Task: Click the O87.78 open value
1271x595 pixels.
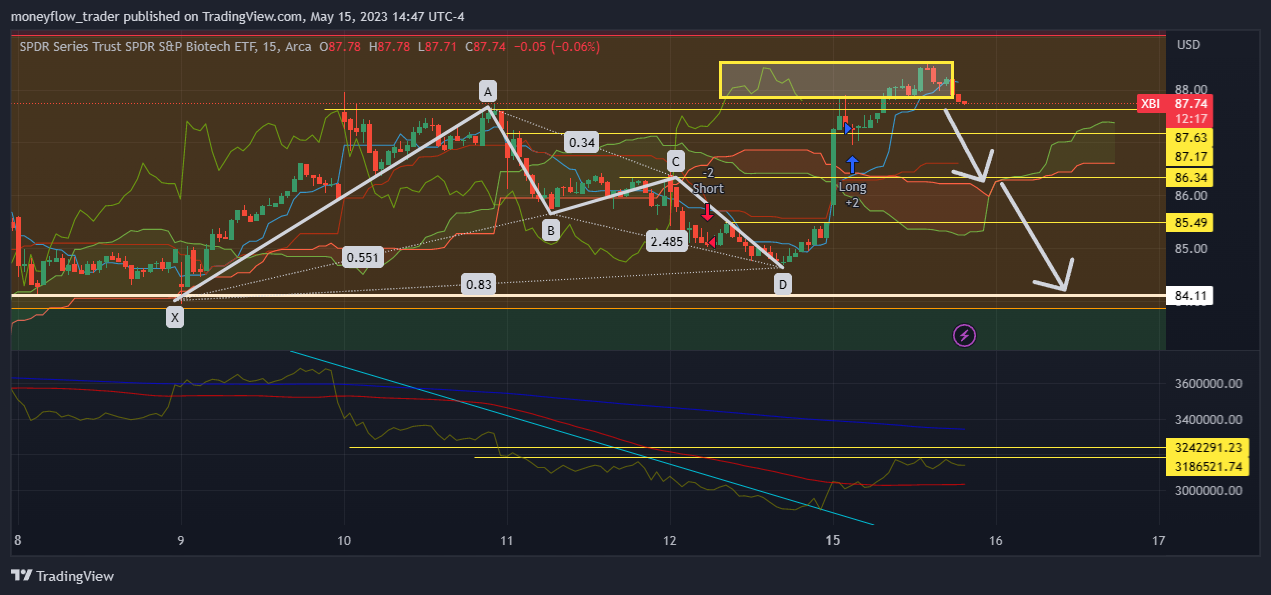Action: coord(340,46)
